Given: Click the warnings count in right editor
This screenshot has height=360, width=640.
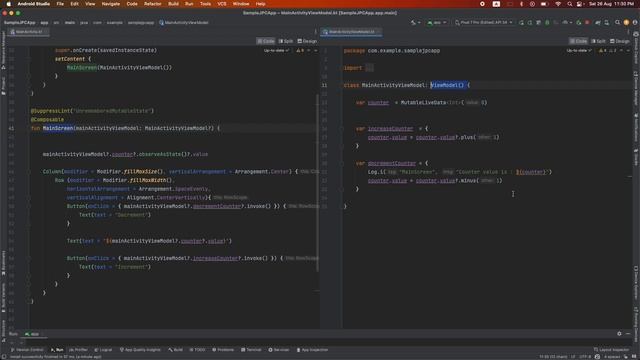Looking at the screenshot, I should (x=603, y=51).
